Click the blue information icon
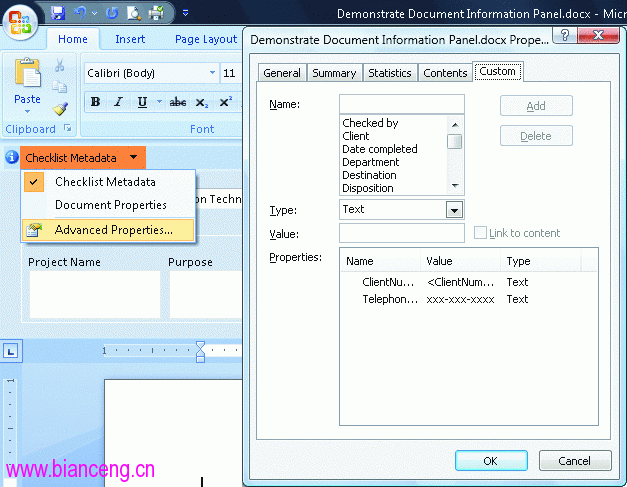Screen dimensions: 627x487 point(12,157)
